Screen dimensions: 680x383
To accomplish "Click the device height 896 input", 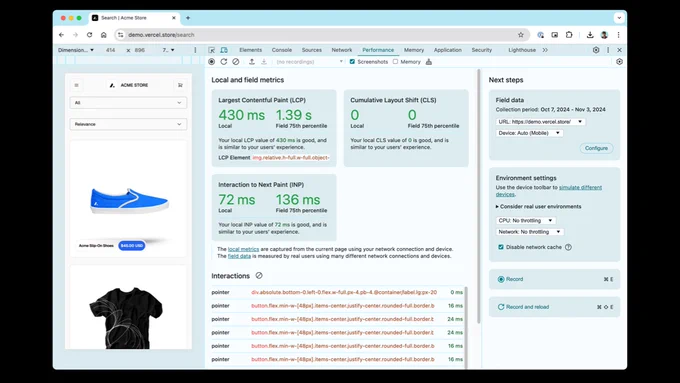I will (x=140, y=50).
